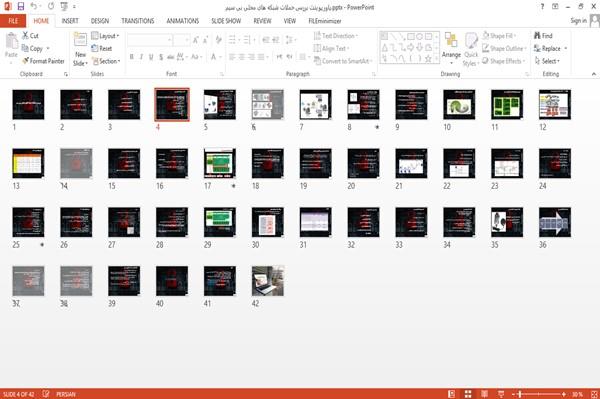Click the zoom slider track
Screen dimensions: 600x399
point(539,394)
